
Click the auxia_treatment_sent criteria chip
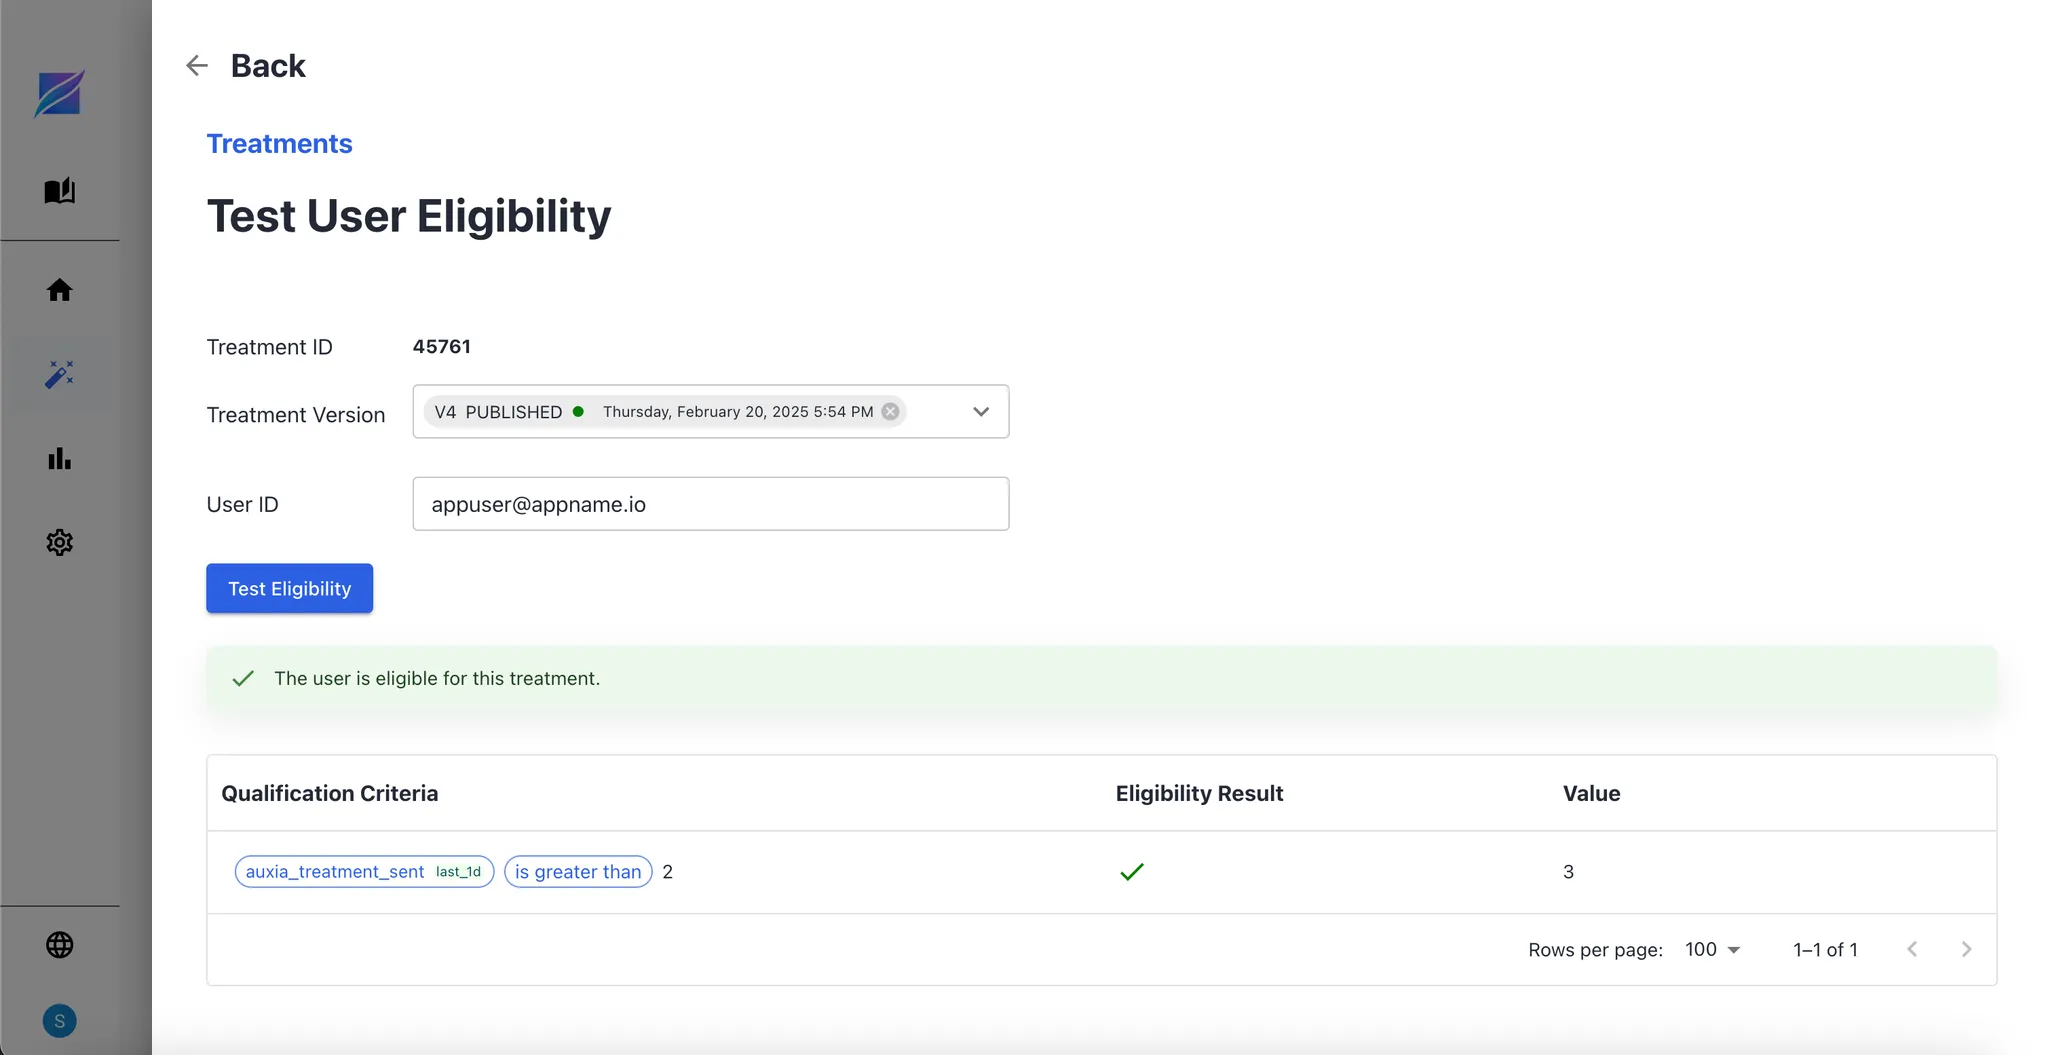click(x=364, y=872)
